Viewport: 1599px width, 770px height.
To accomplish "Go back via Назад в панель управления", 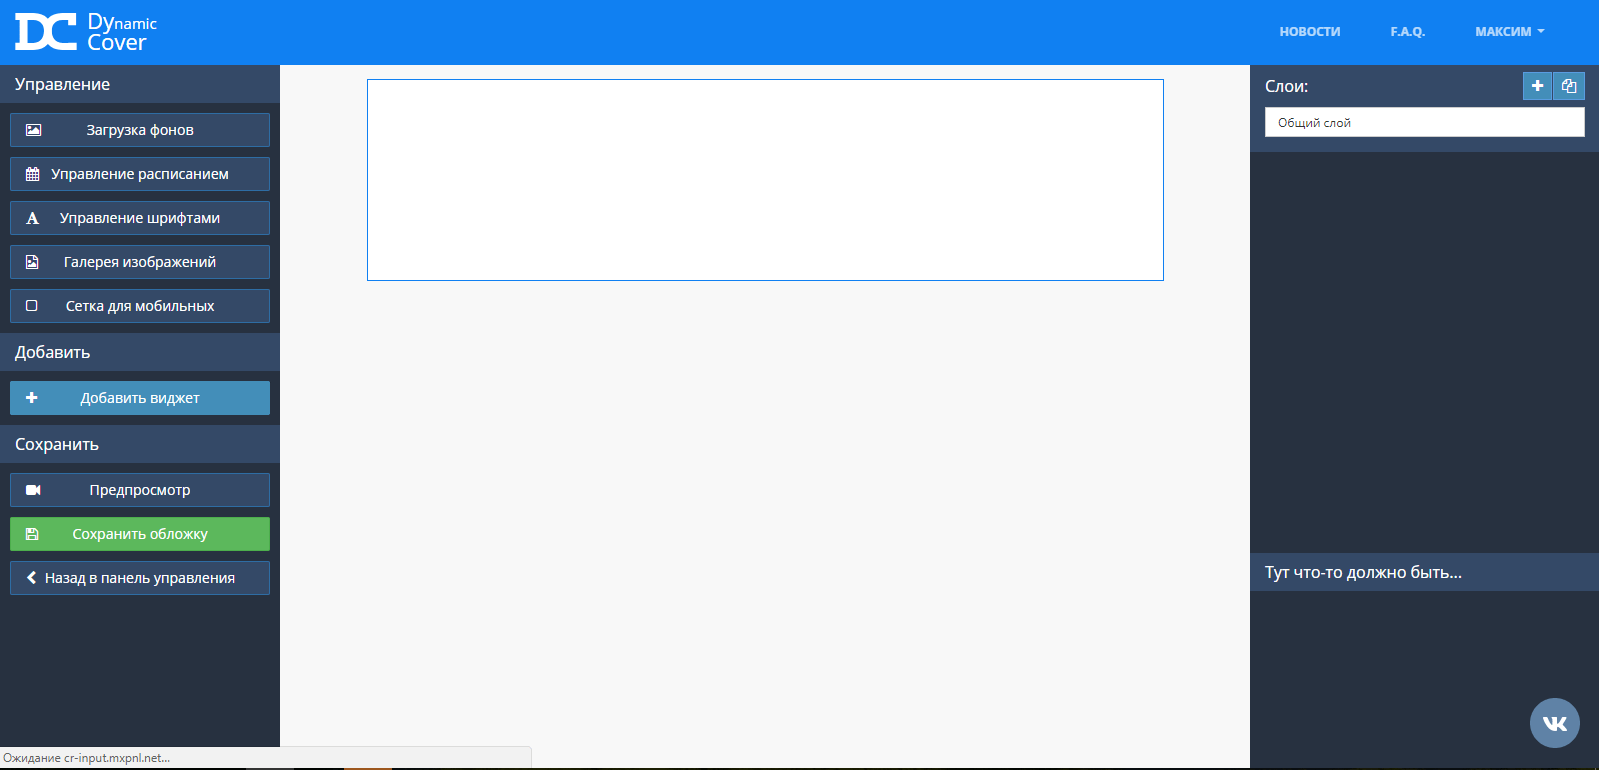I will point(140,578).
